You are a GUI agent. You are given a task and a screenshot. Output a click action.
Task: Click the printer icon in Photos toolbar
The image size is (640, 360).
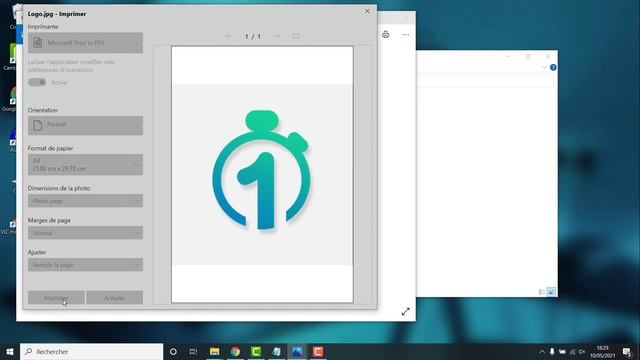click(x=386, y=35)
